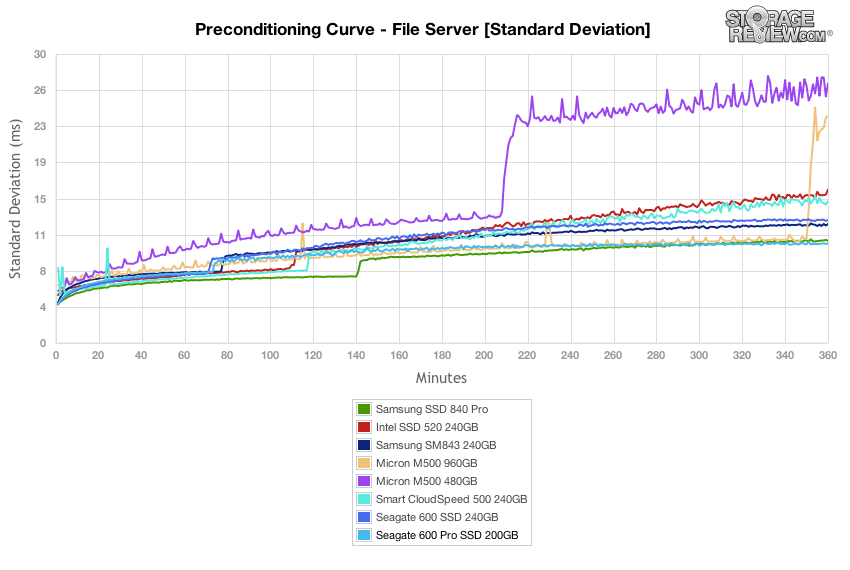Click the Minutes x-axis title
The image size is (850, 570).
(441, 378)
